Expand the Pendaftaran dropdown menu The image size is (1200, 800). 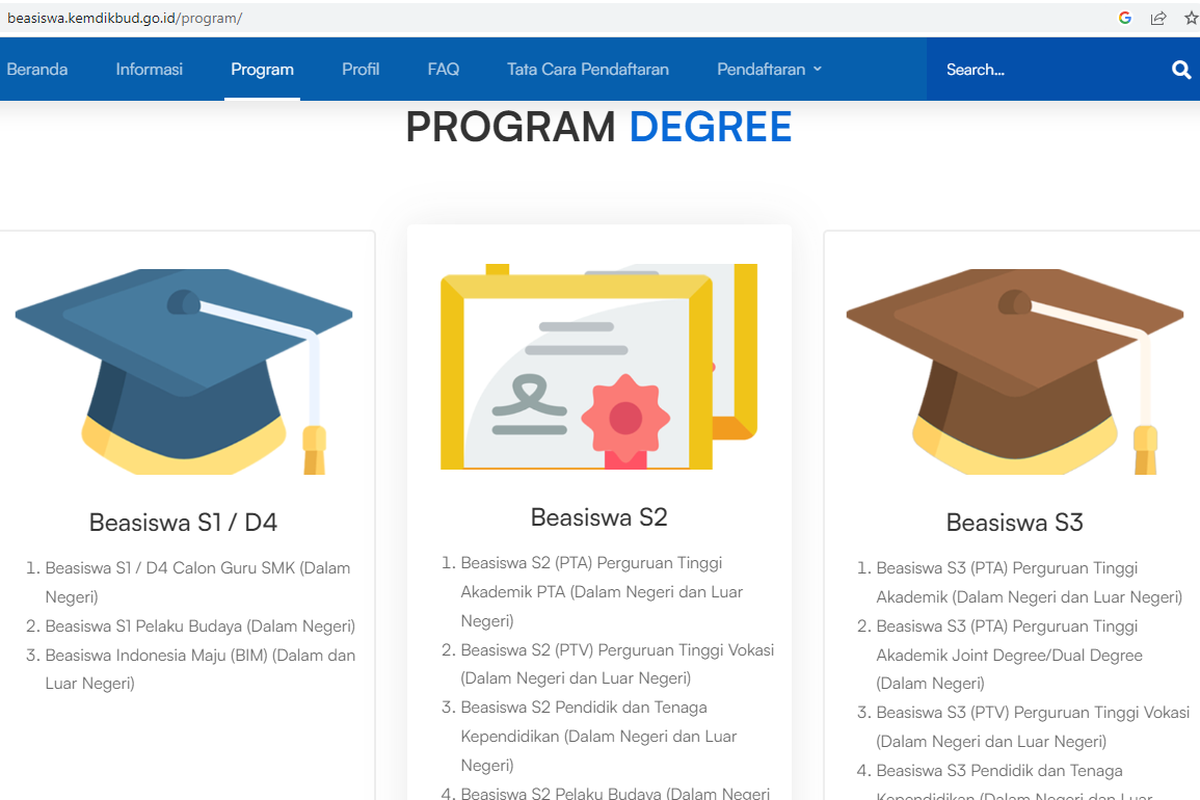pos(769,70)
